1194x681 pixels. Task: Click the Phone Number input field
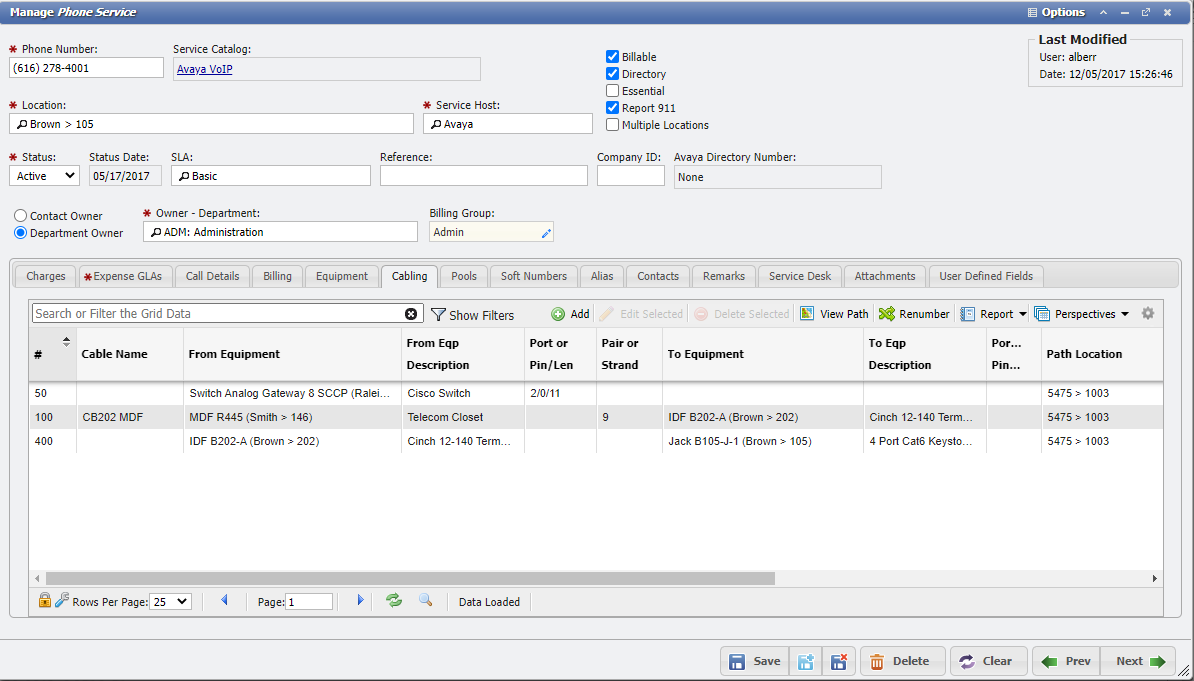86,68
